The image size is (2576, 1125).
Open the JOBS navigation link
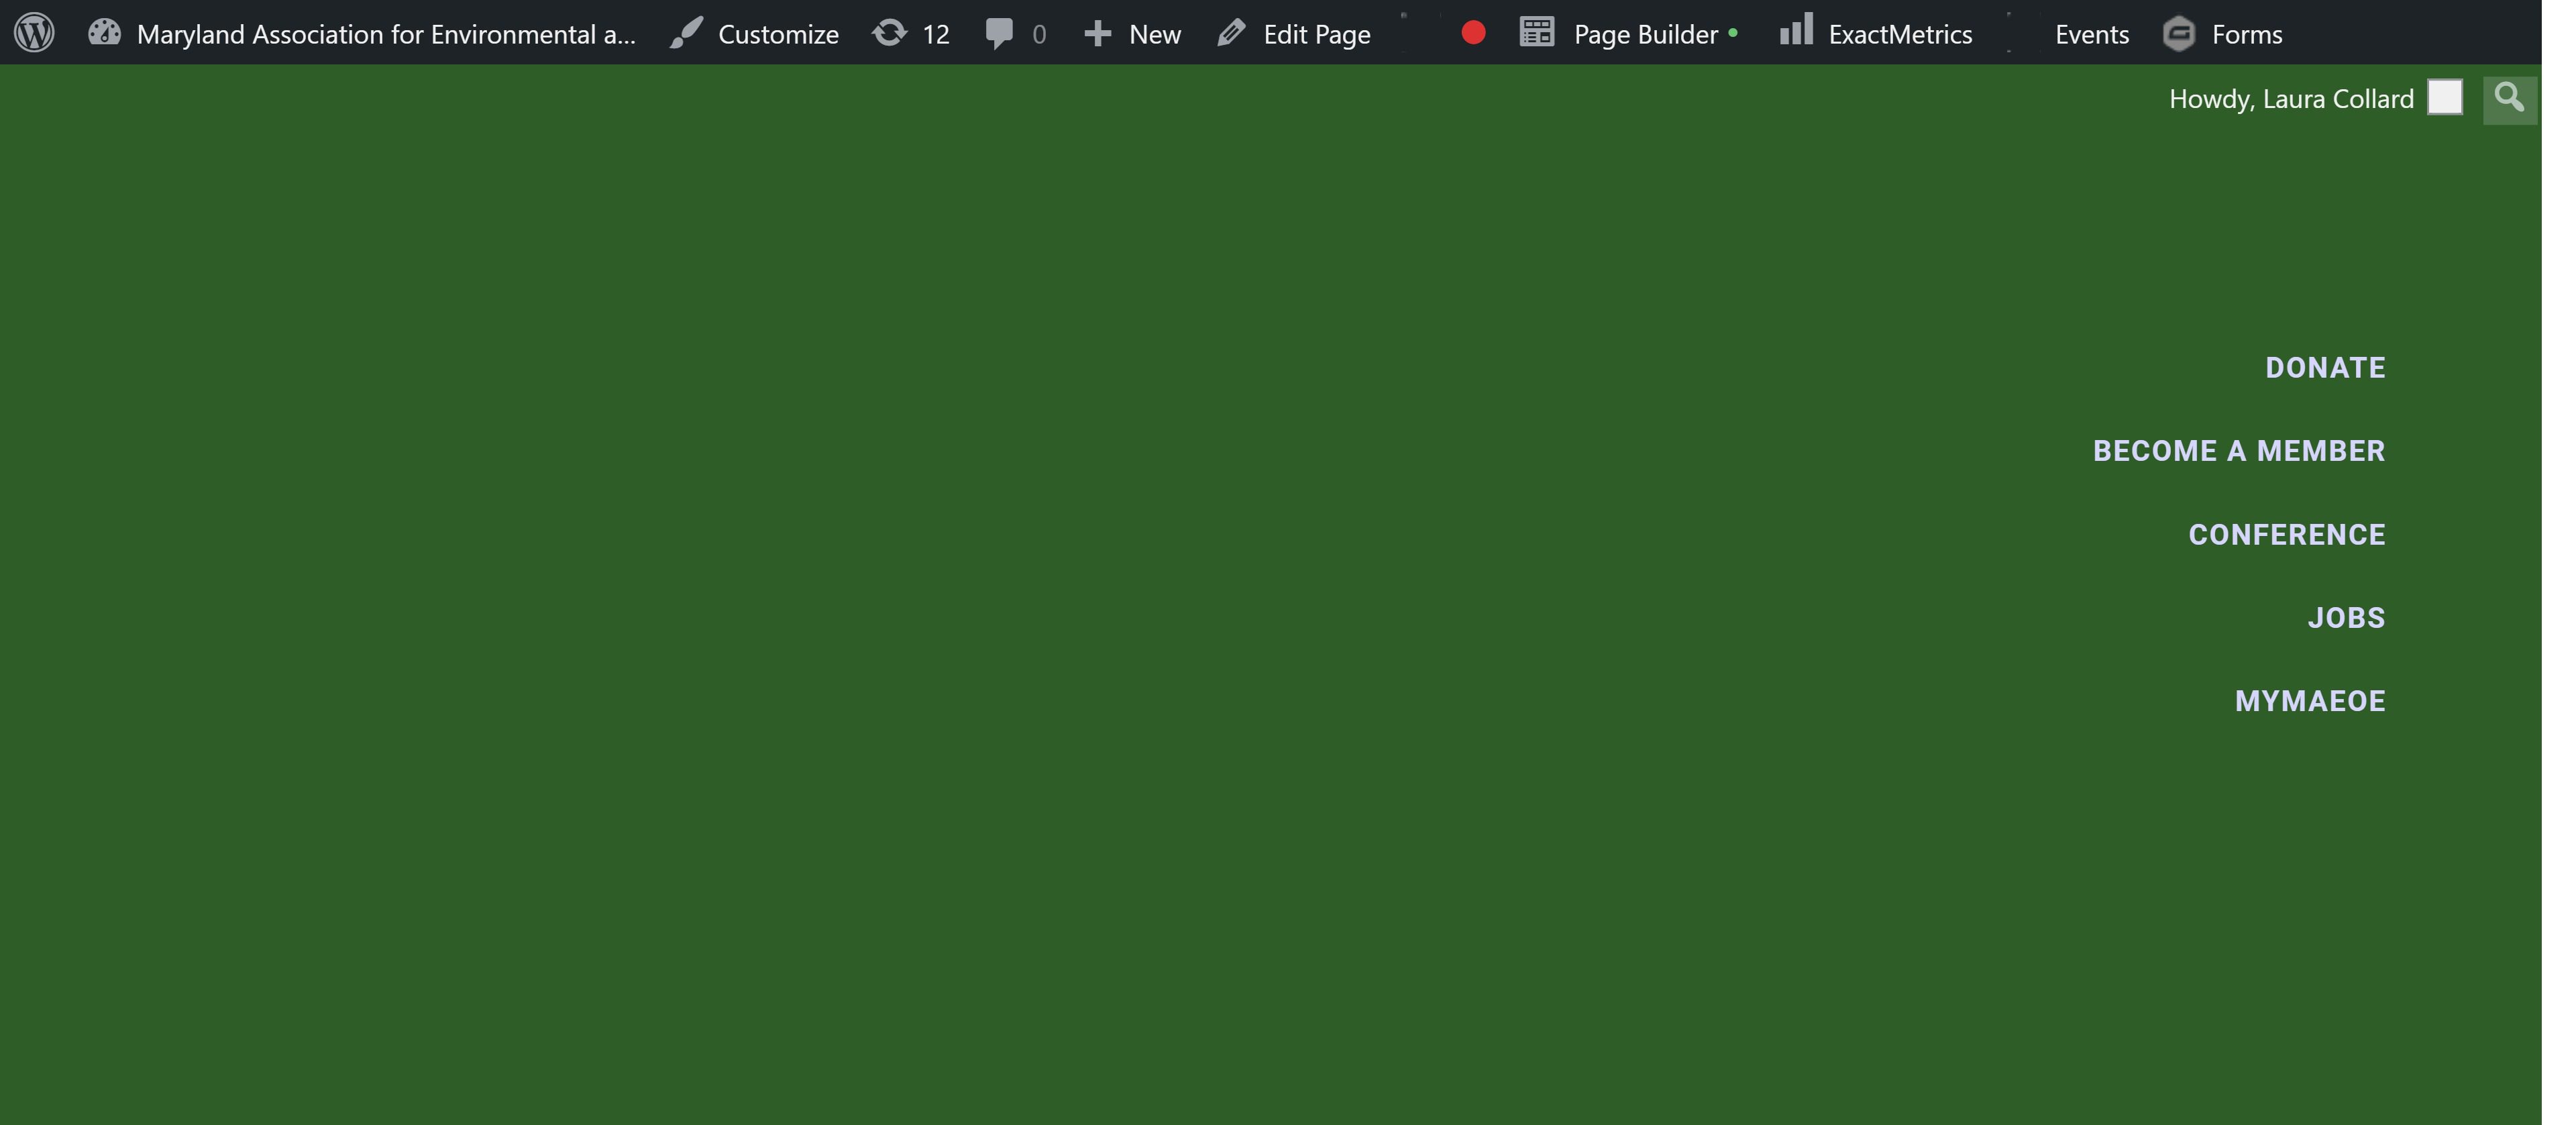[x=2345, y=618]
